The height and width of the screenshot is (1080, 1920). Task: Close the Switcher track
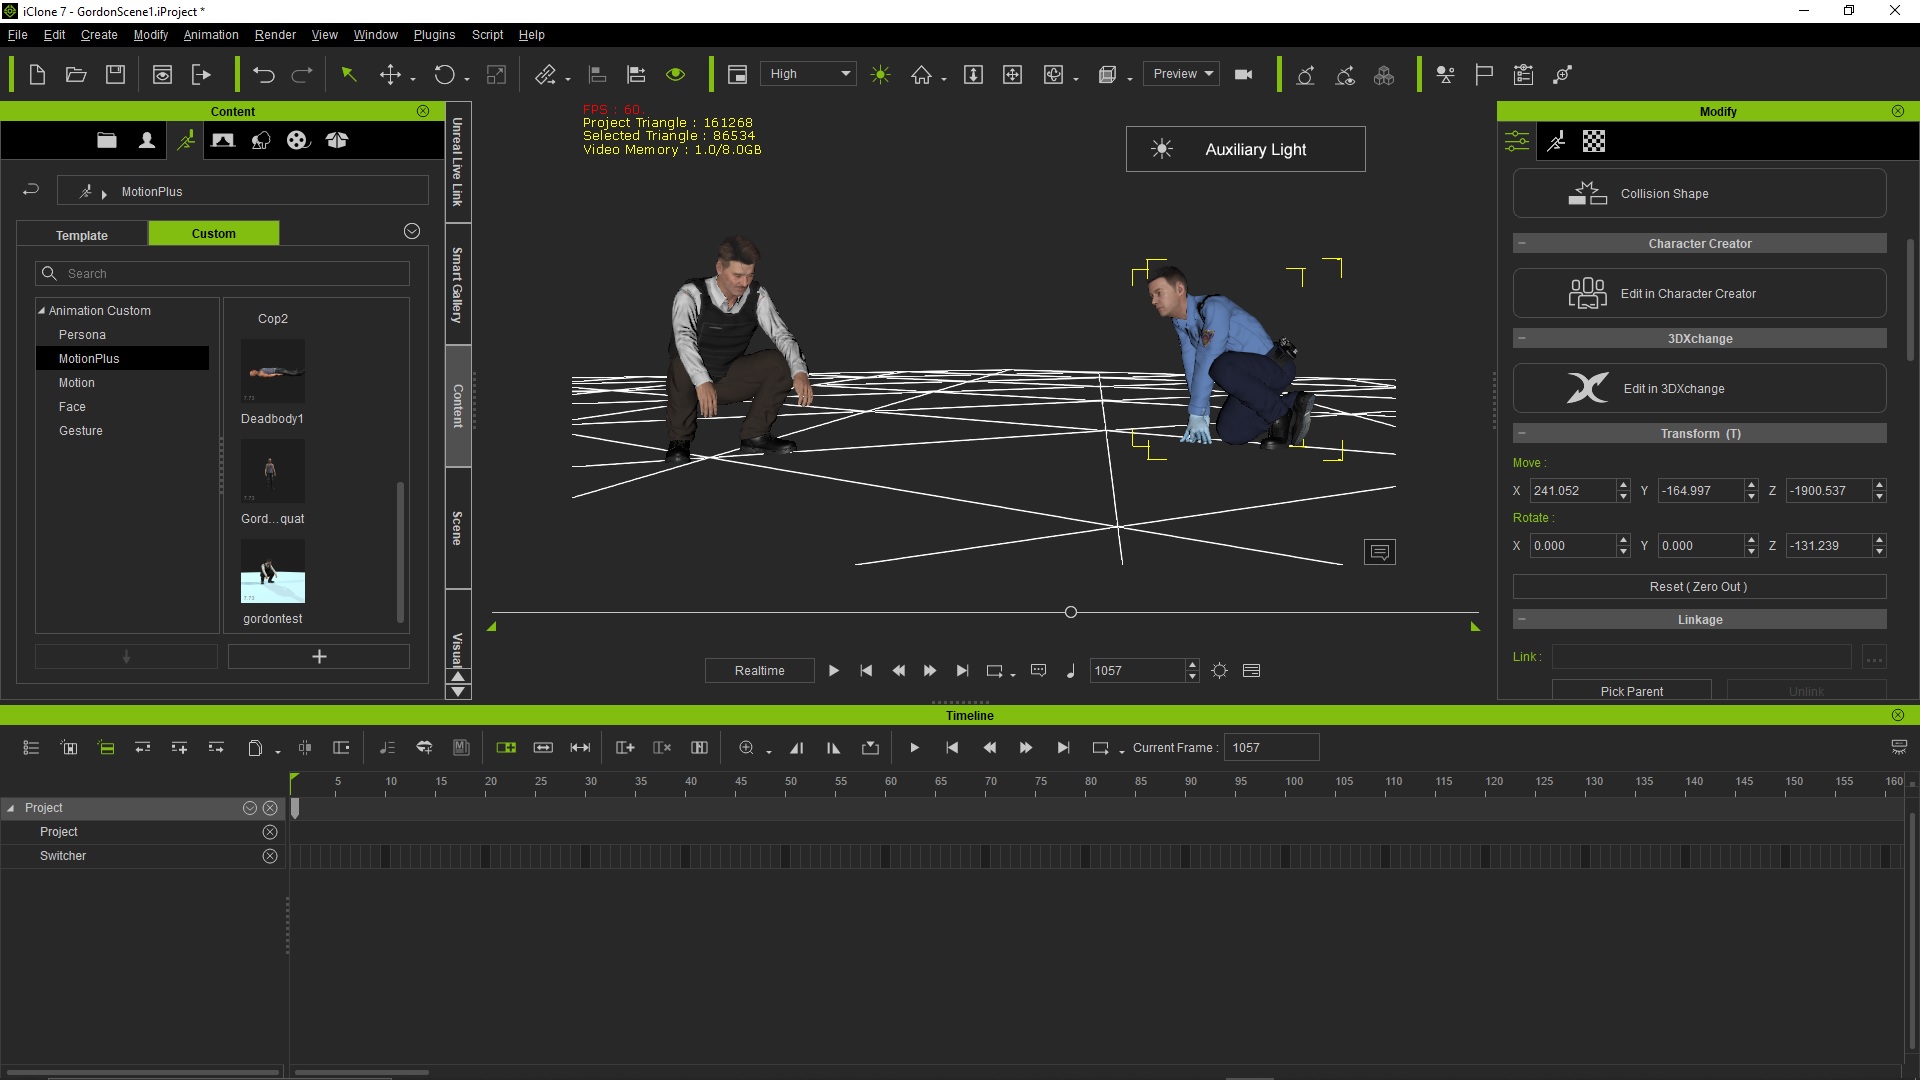(270, 856)
